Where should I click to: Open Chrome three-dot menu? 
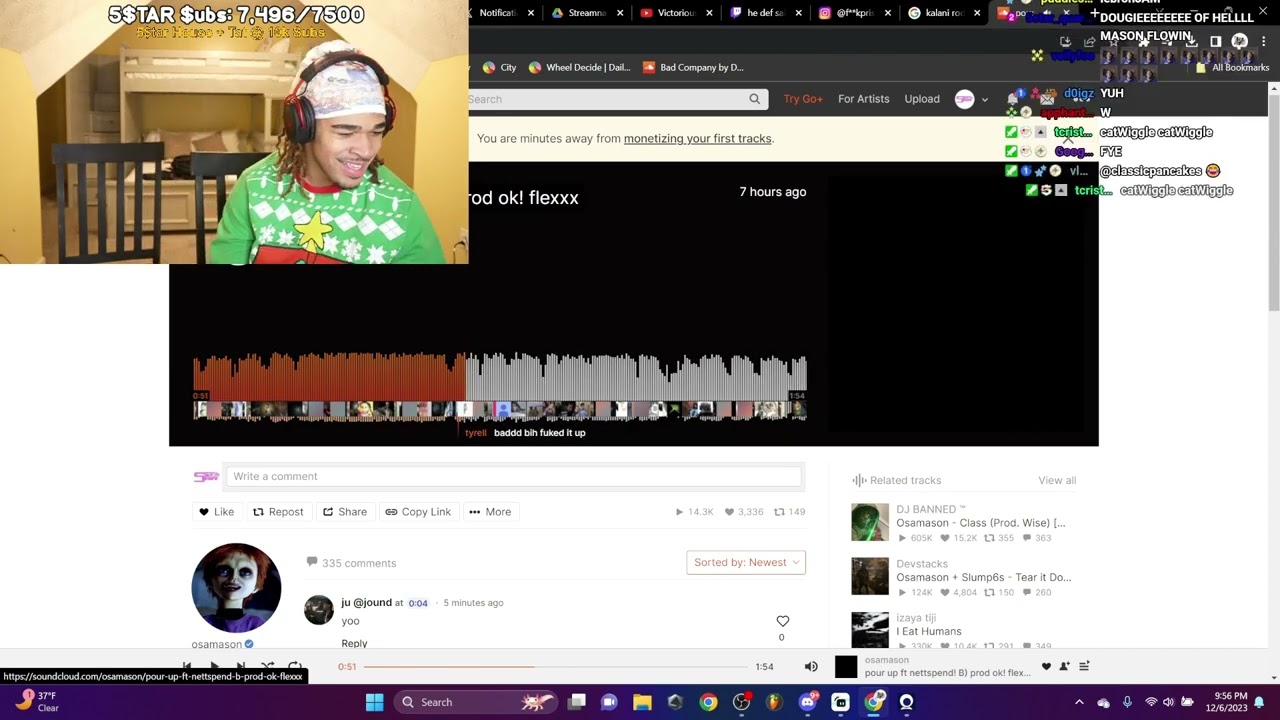click(1263, 41)
